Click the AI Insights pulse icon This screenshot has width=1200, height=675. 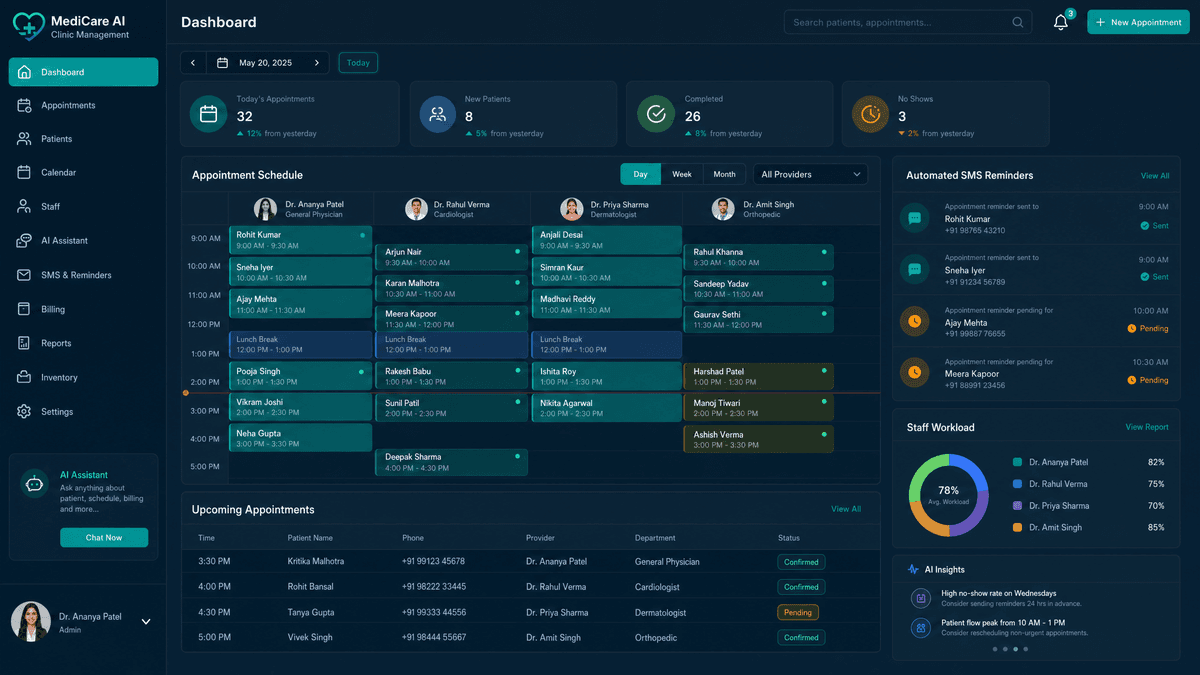tap(913, 569)
